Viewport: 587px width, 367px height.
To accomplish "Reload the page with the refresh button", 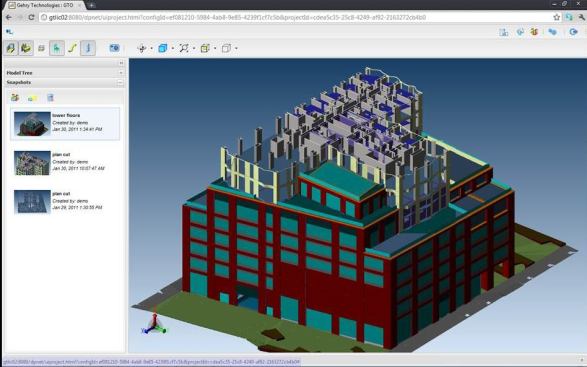I will pyautogui.click(x=31, y=17).
